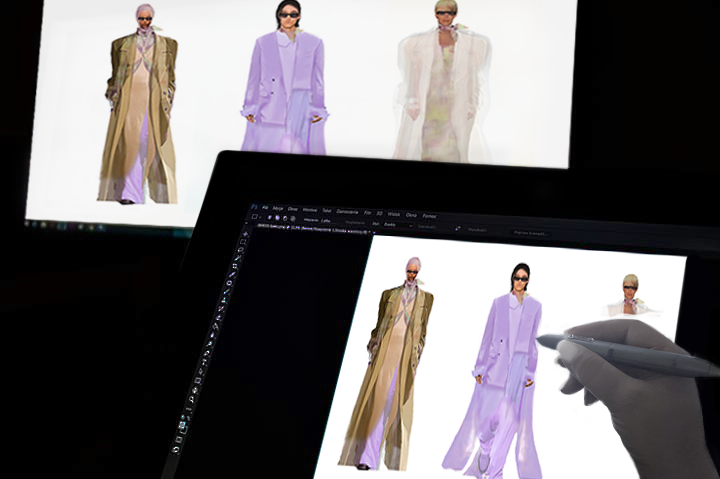Select the Dodge tool

[210, 344]
